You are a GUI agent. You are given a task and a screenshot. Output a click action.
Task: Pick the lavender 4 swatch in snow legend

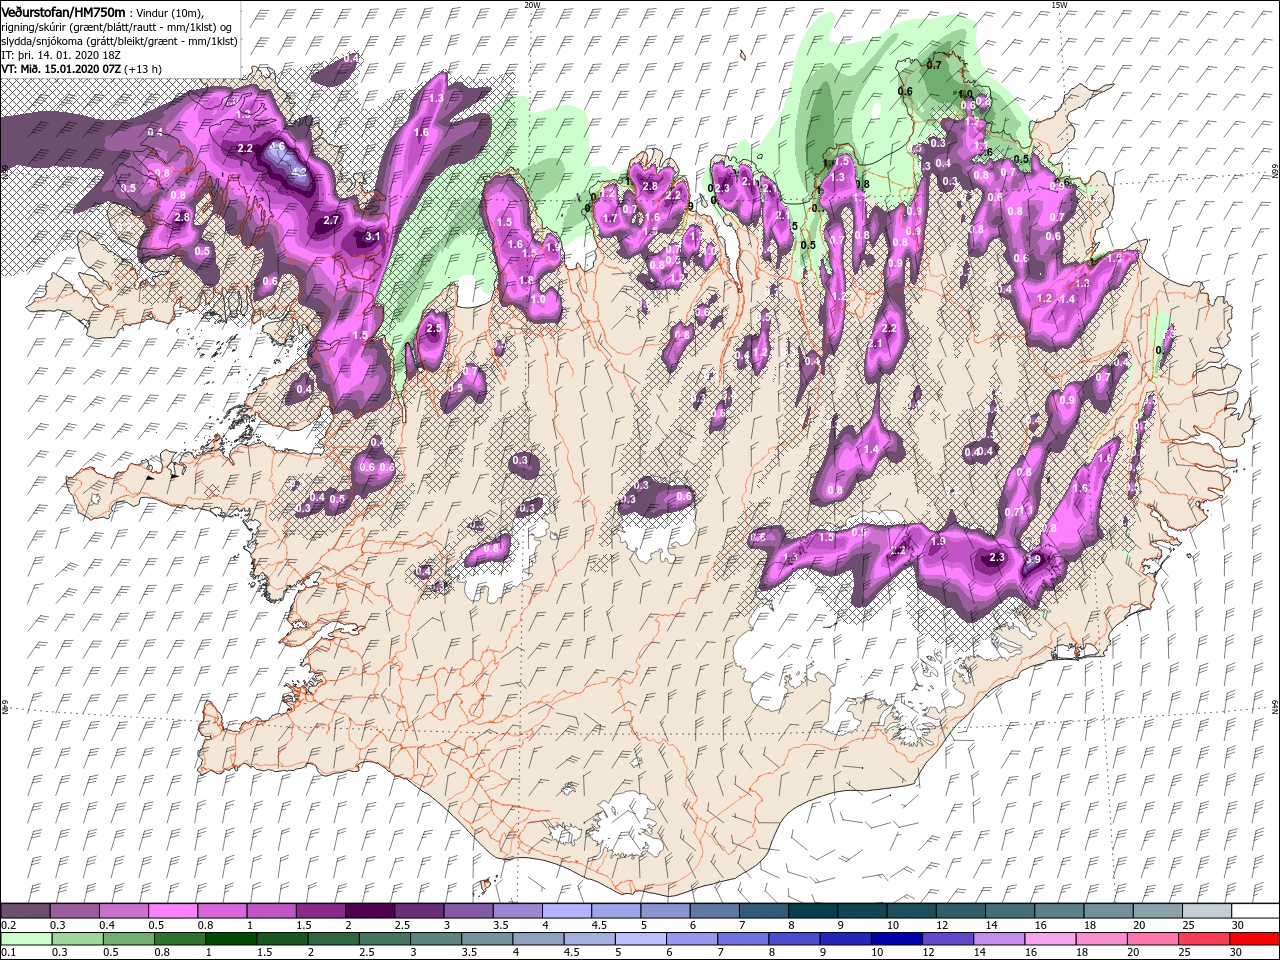[x=566, y=911]
